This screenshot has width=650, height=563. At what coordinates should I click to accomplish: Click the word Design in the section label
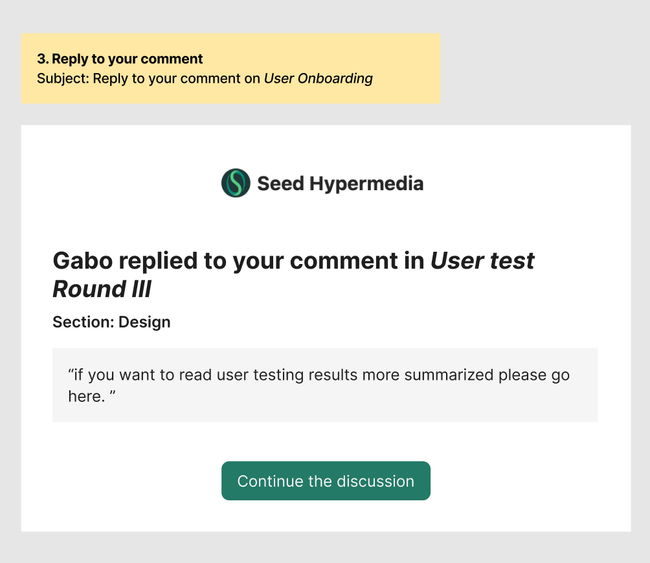pos(144,322)
